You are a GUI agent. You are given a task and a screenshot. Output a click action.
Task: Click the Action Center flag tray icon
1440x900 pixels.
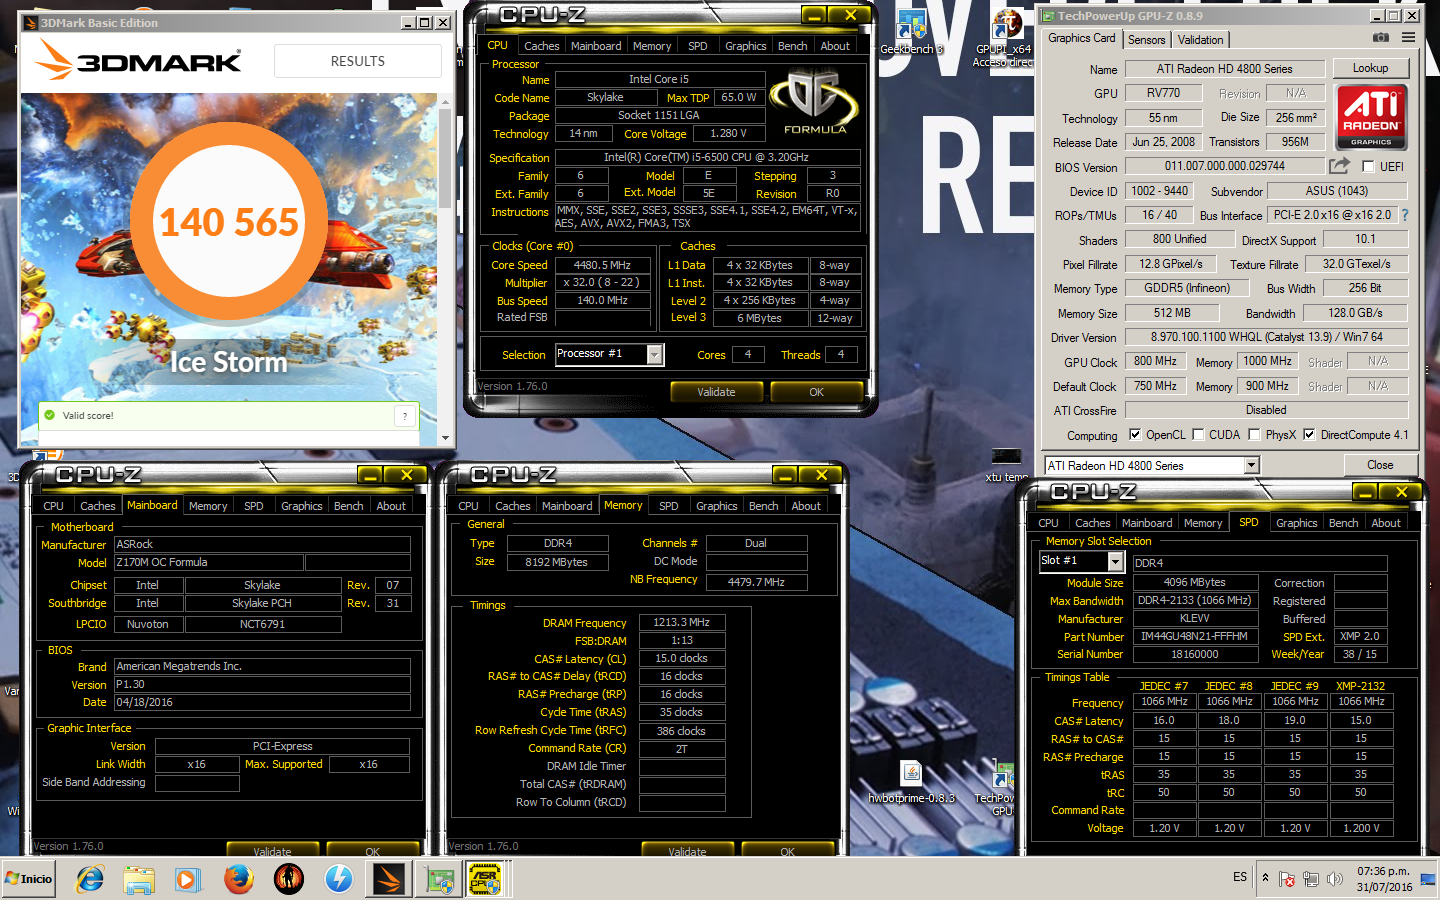pyautogui.click(x=1287, y=879)
